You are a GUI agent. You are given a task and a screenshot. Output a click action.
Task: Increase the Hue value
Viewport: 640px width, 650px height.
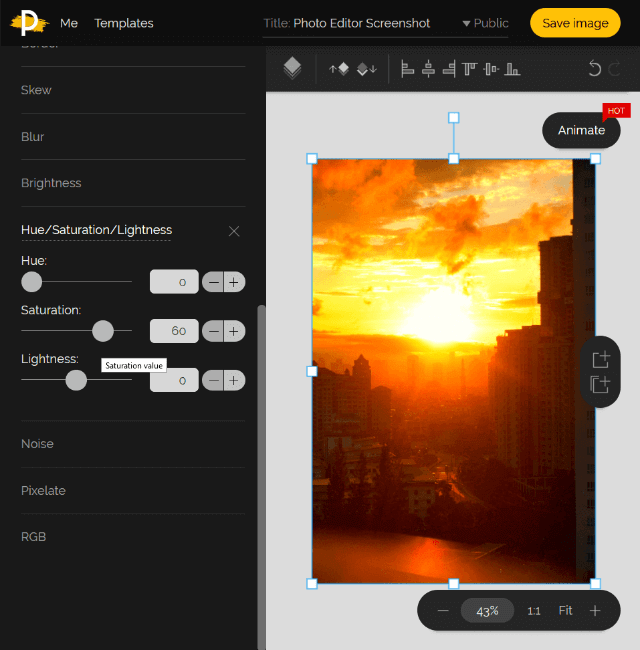234,282
